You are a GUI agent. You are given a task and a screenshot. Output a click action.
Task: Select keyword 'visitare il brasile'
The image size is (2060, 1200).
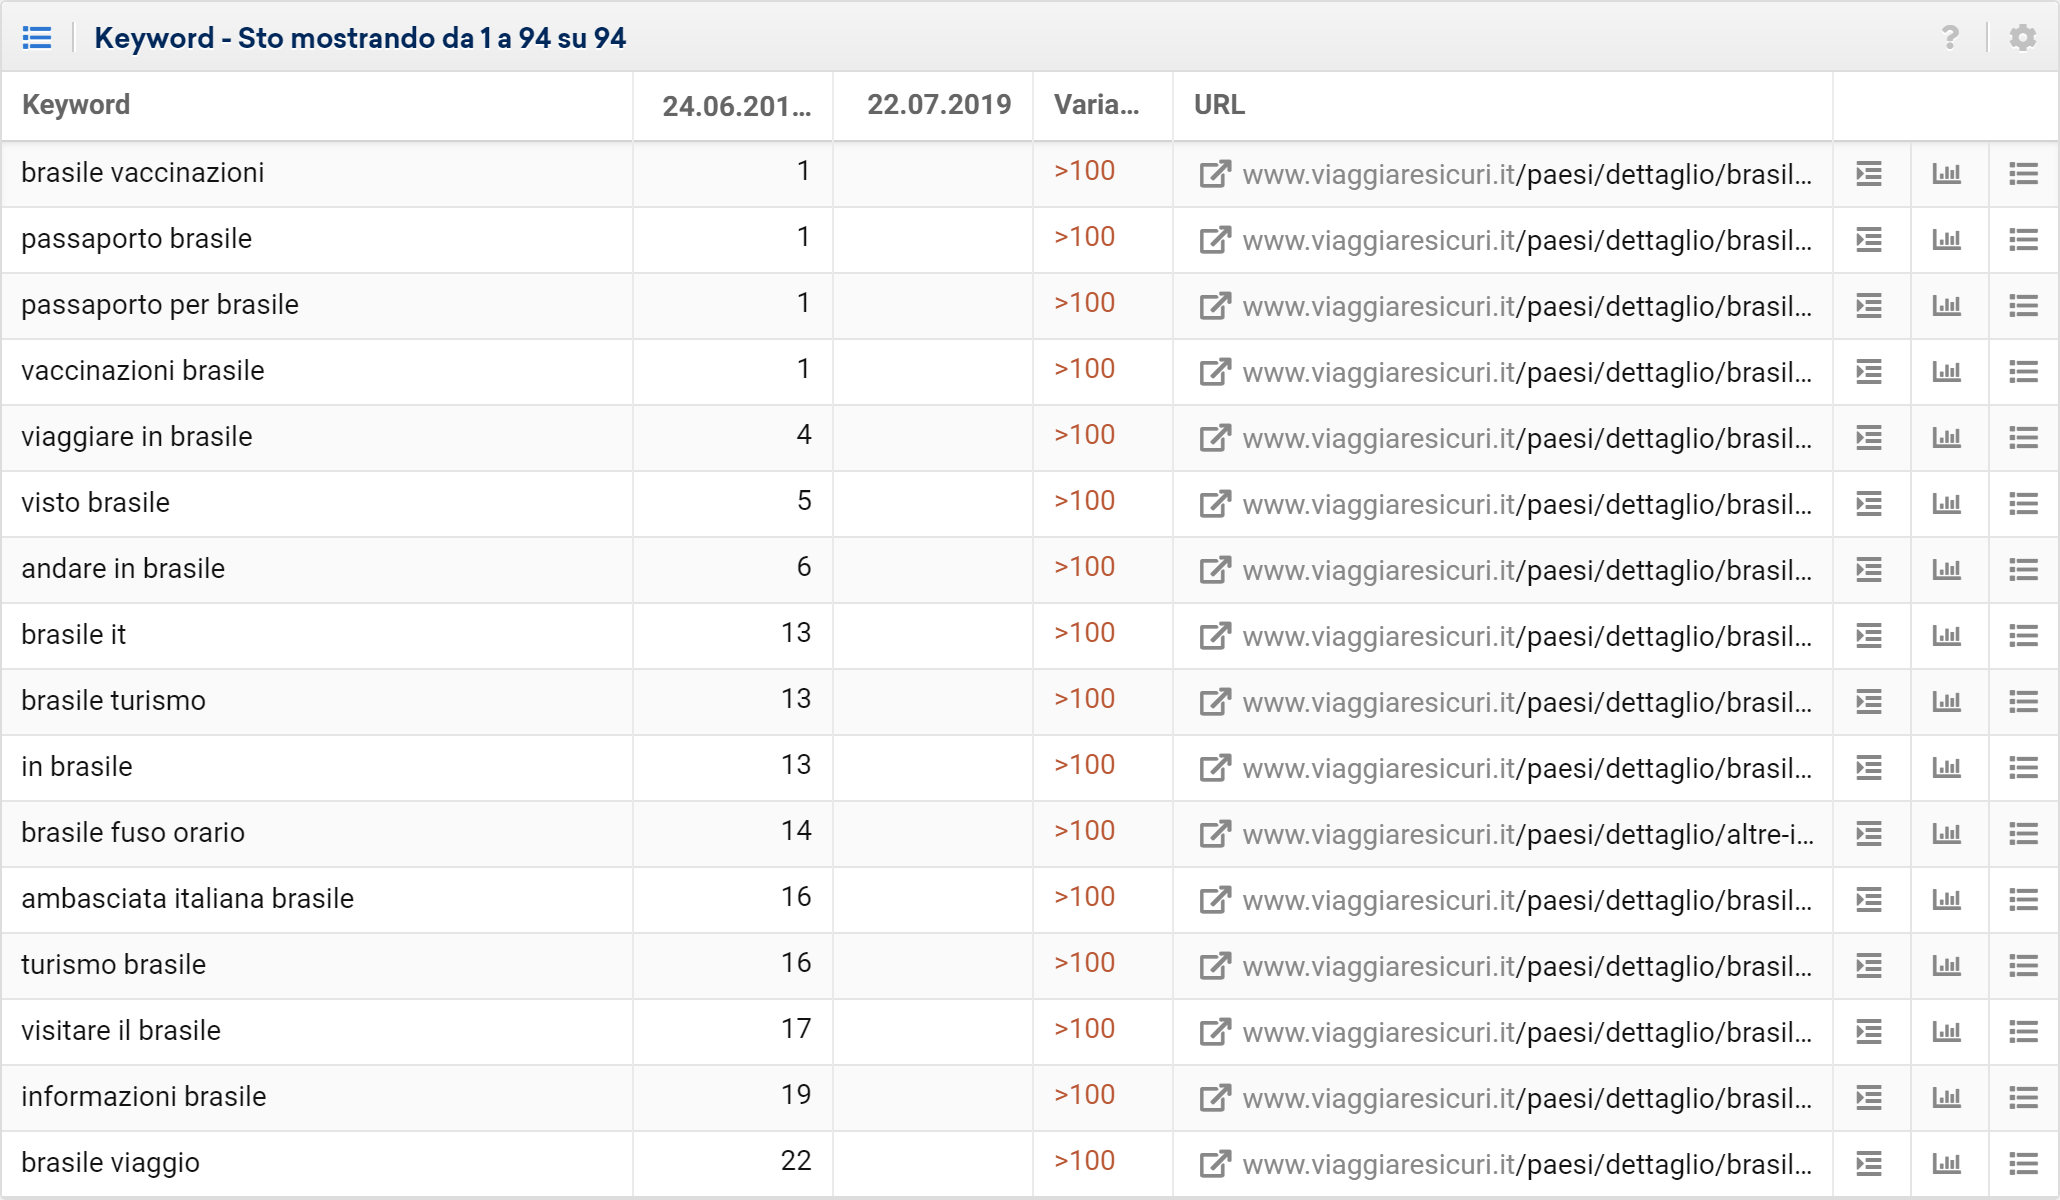pyautogui.click(x=121, y=1031)
